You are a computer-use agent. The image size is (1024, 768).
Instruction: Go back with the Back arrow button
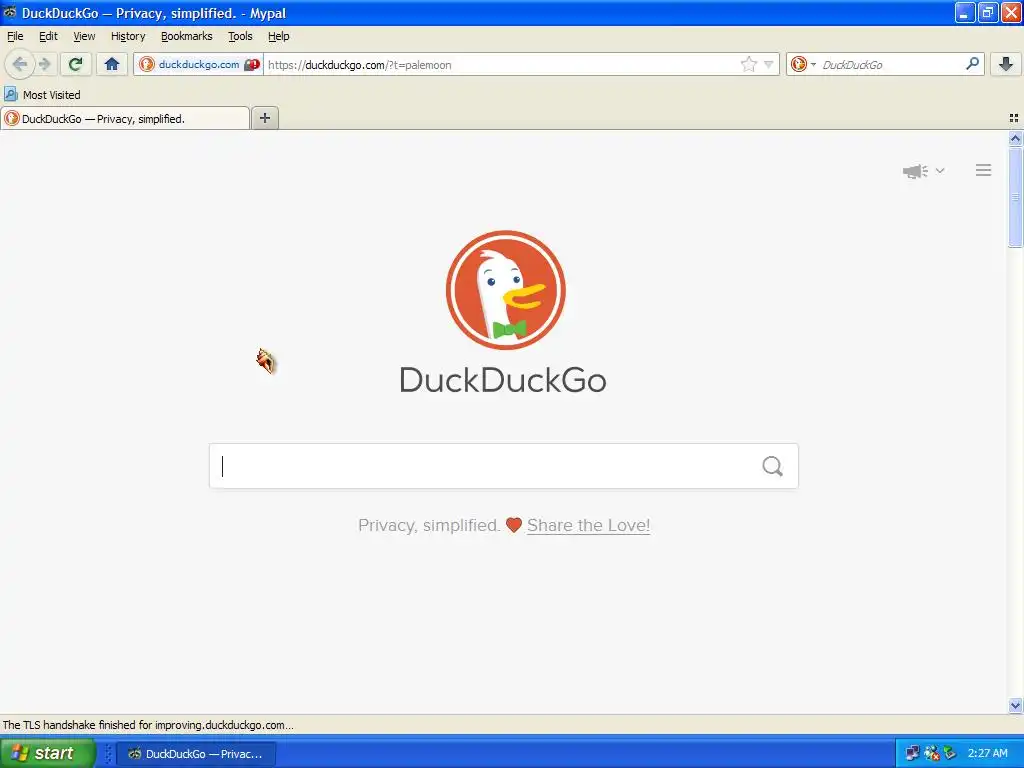(20, 64)
